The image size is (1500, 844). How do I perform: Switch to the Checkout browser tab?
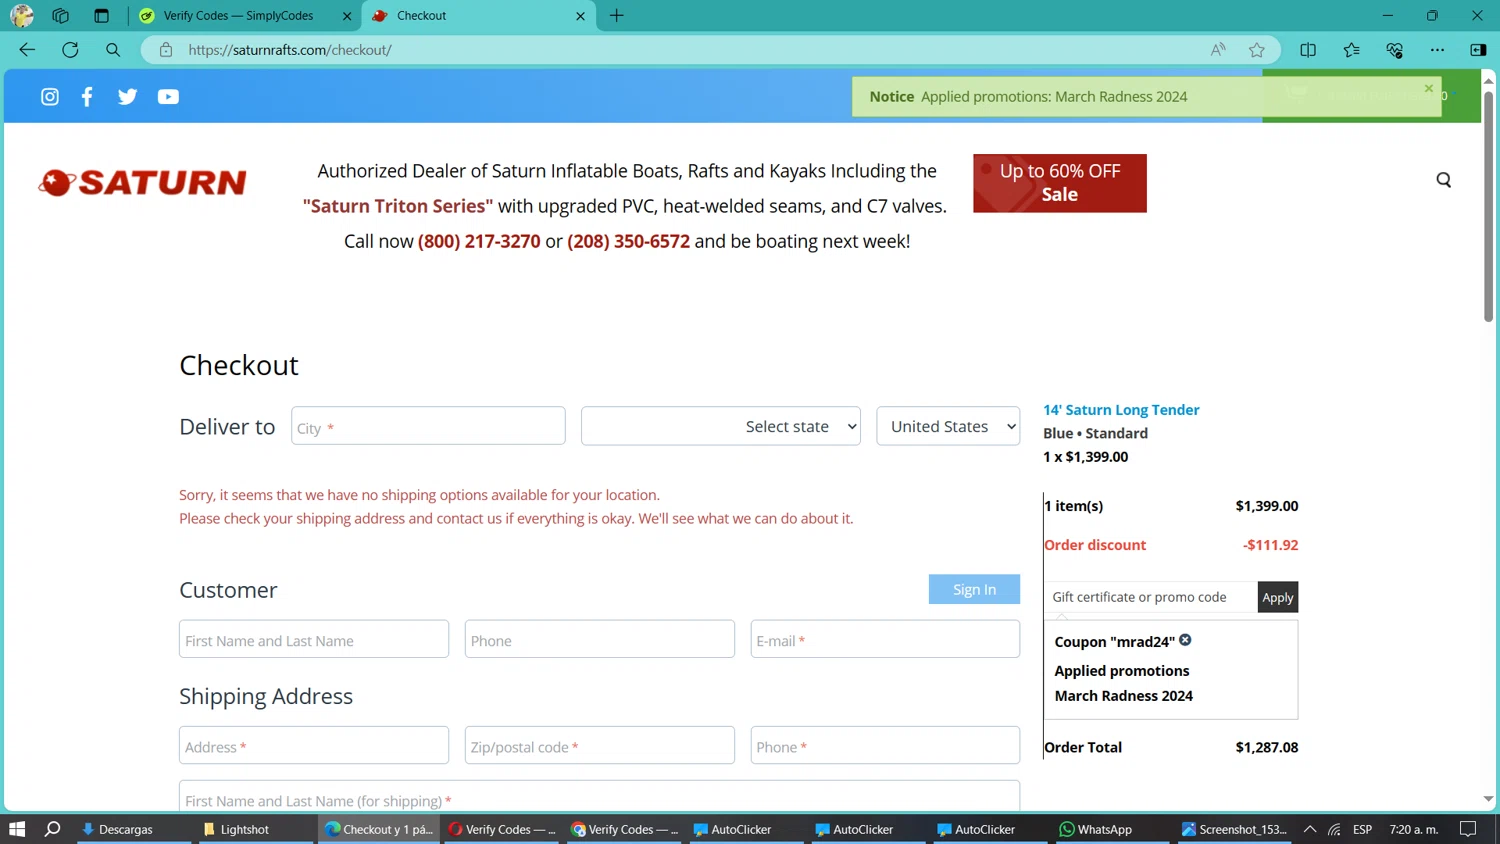coord(479,16)
